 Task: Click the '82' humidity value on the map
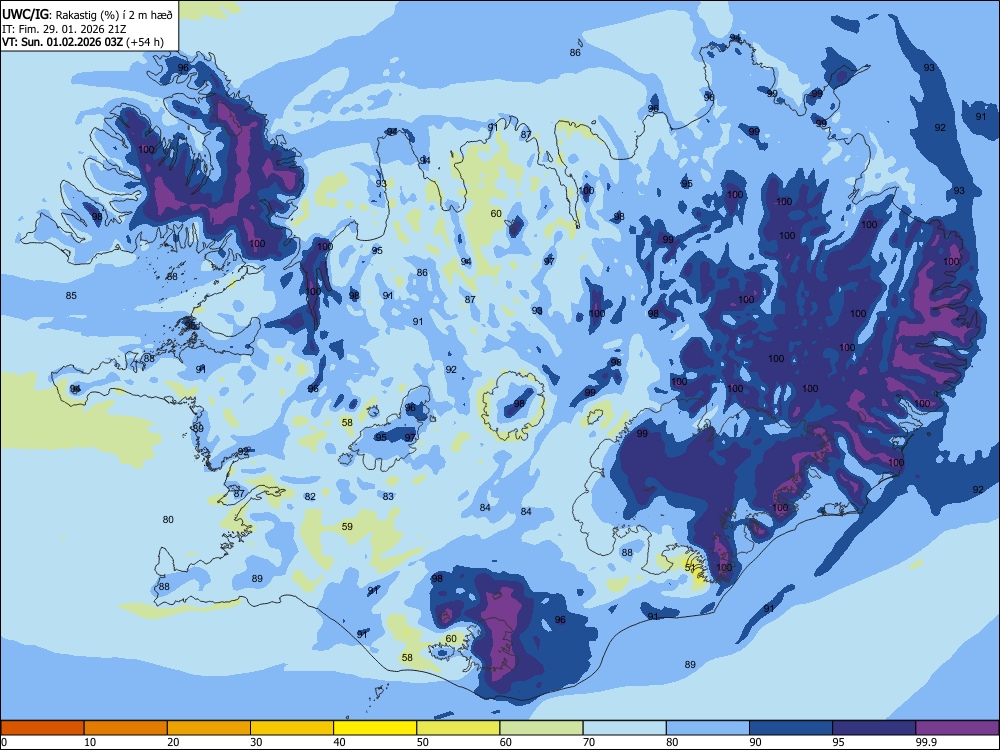pyautogui.click(x=310, y=497)
